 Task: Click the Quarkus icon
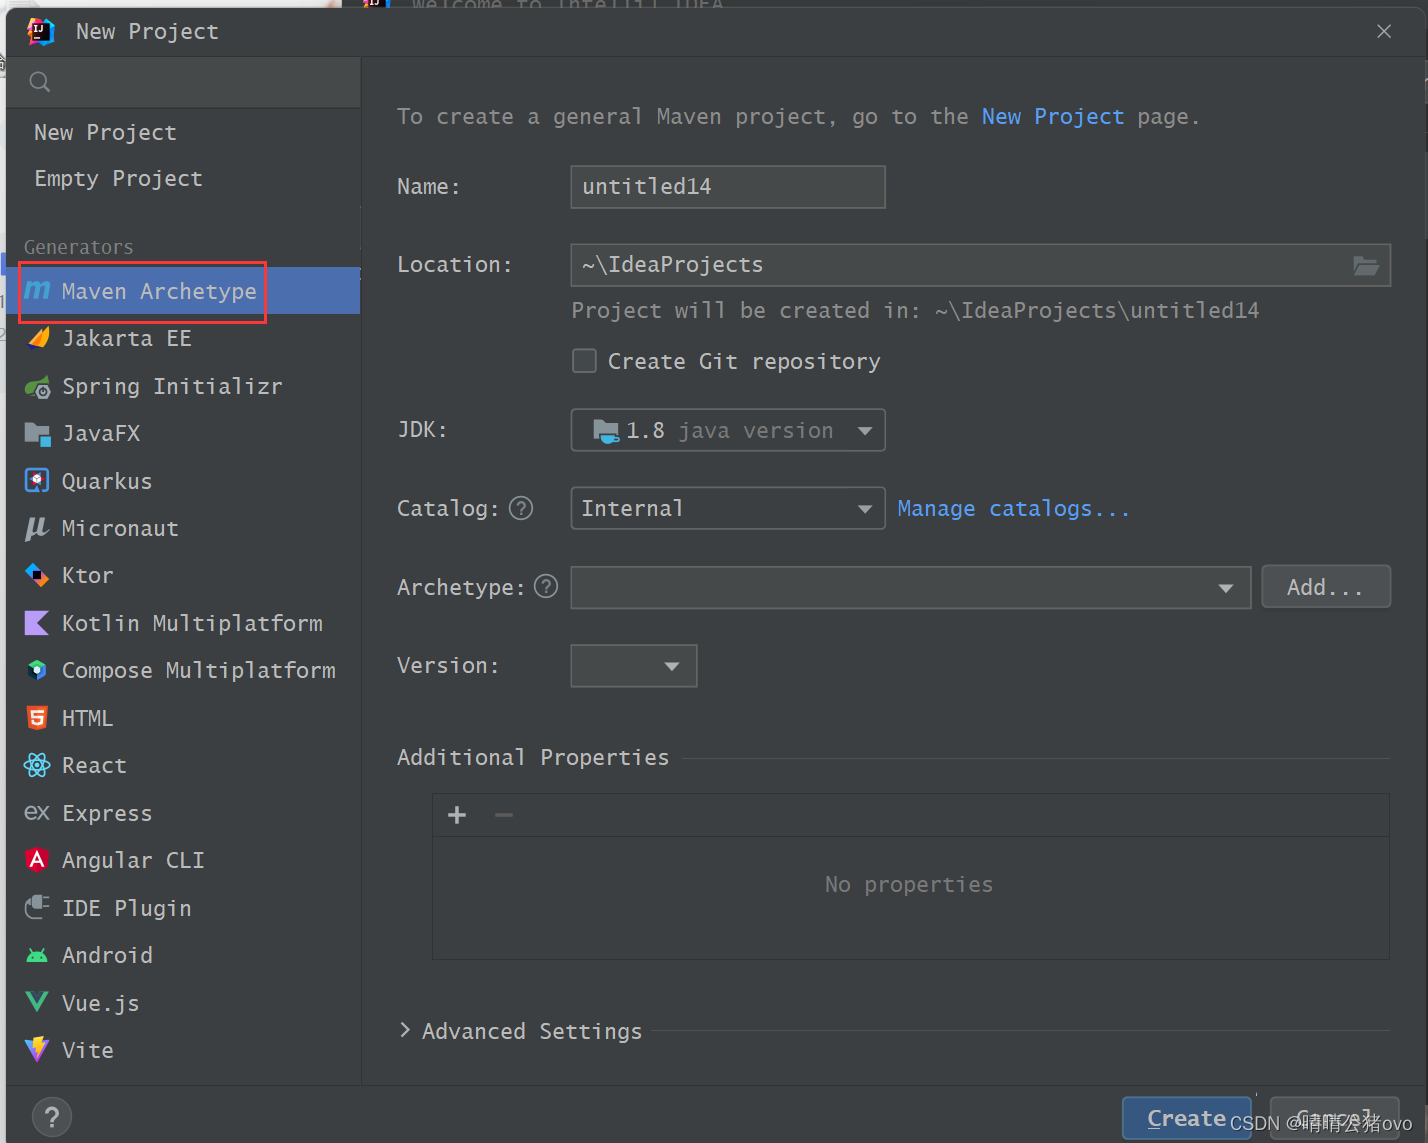coord(37,481)
